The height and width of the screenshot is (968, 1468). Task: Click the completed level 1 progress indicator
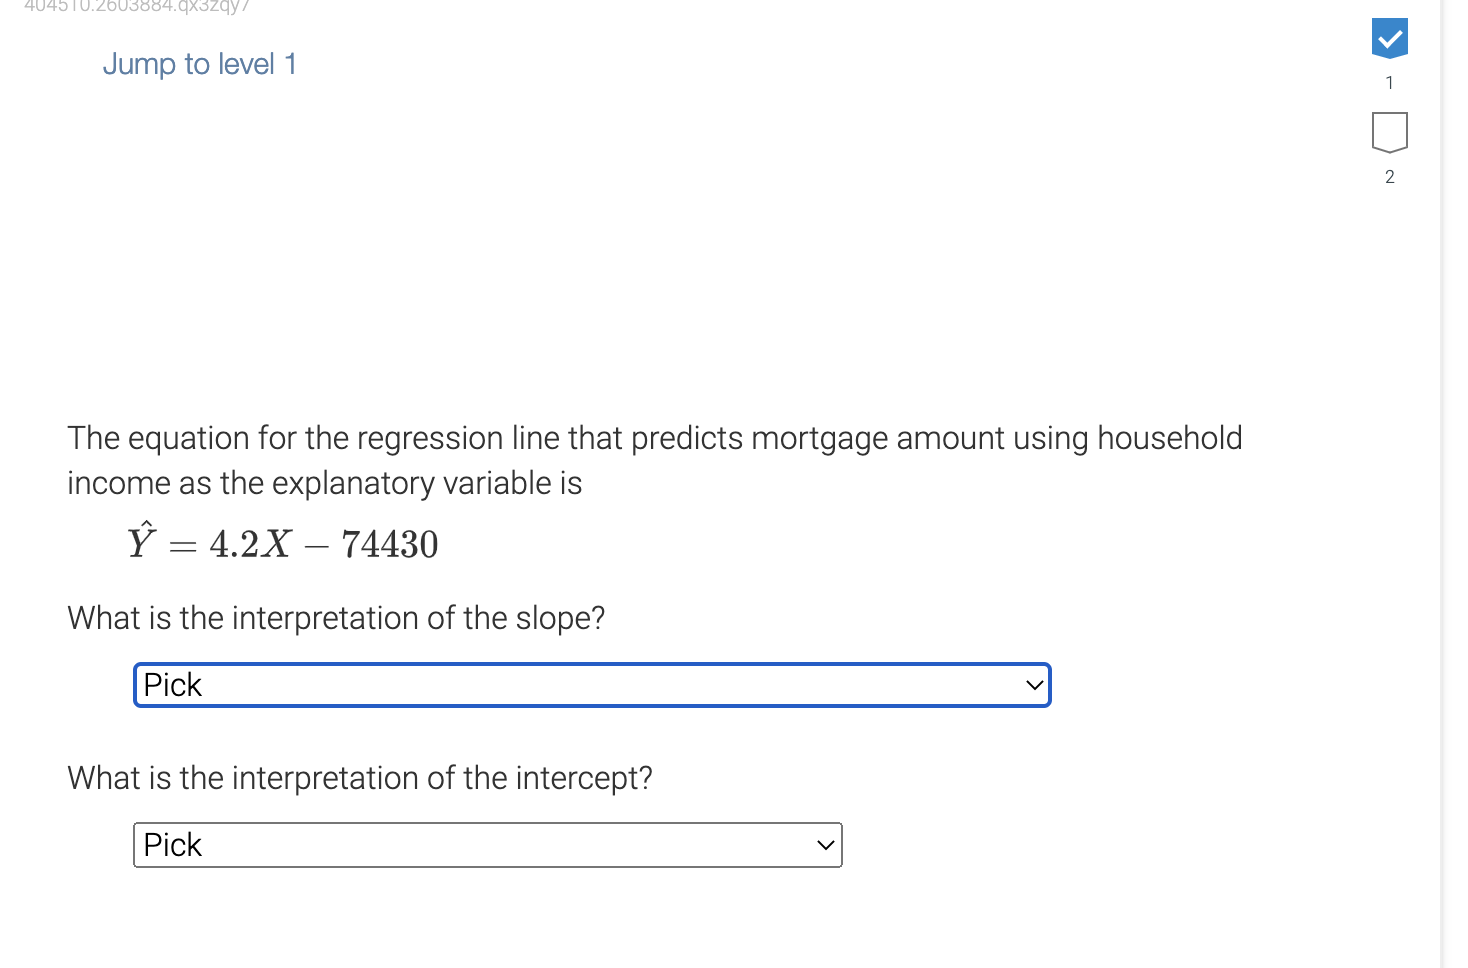(x=1389, y=38)
